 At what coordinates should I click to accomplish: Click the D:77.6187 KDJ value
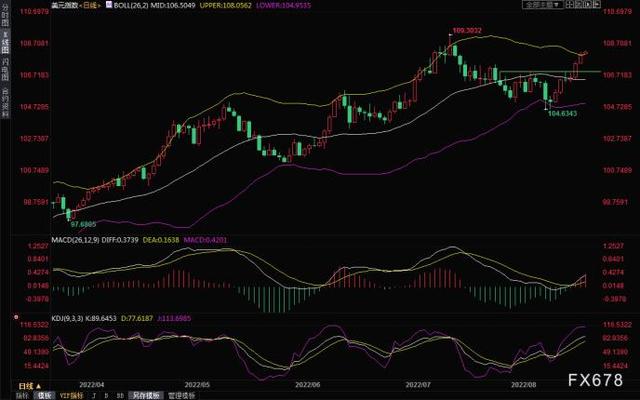tap(137, 318)
